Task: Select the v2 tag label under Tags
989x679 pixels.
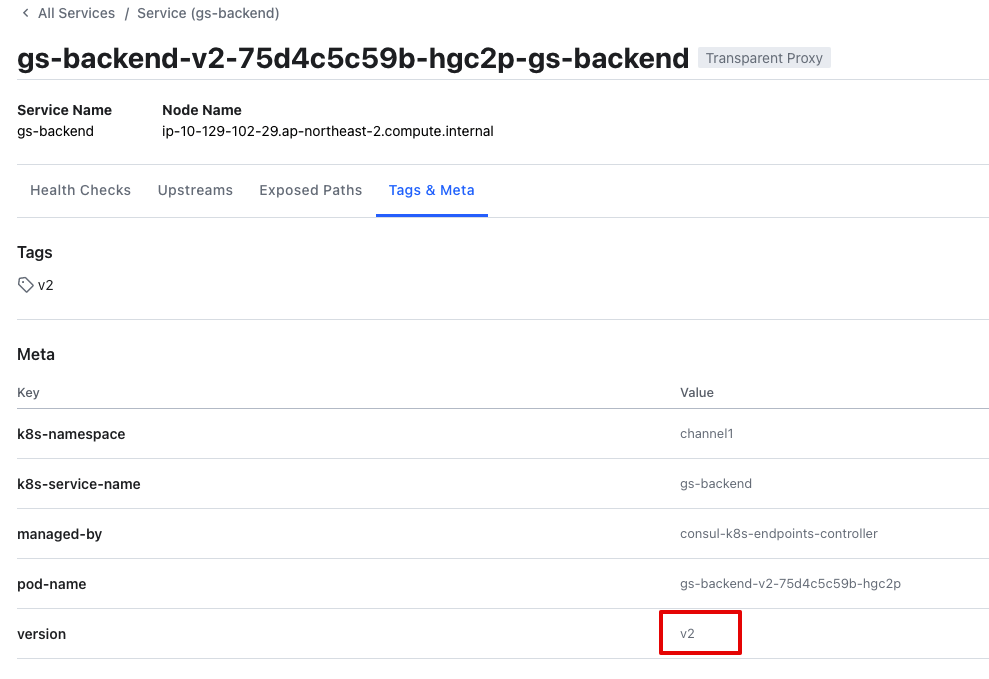Action: click(x=46, y=285)
